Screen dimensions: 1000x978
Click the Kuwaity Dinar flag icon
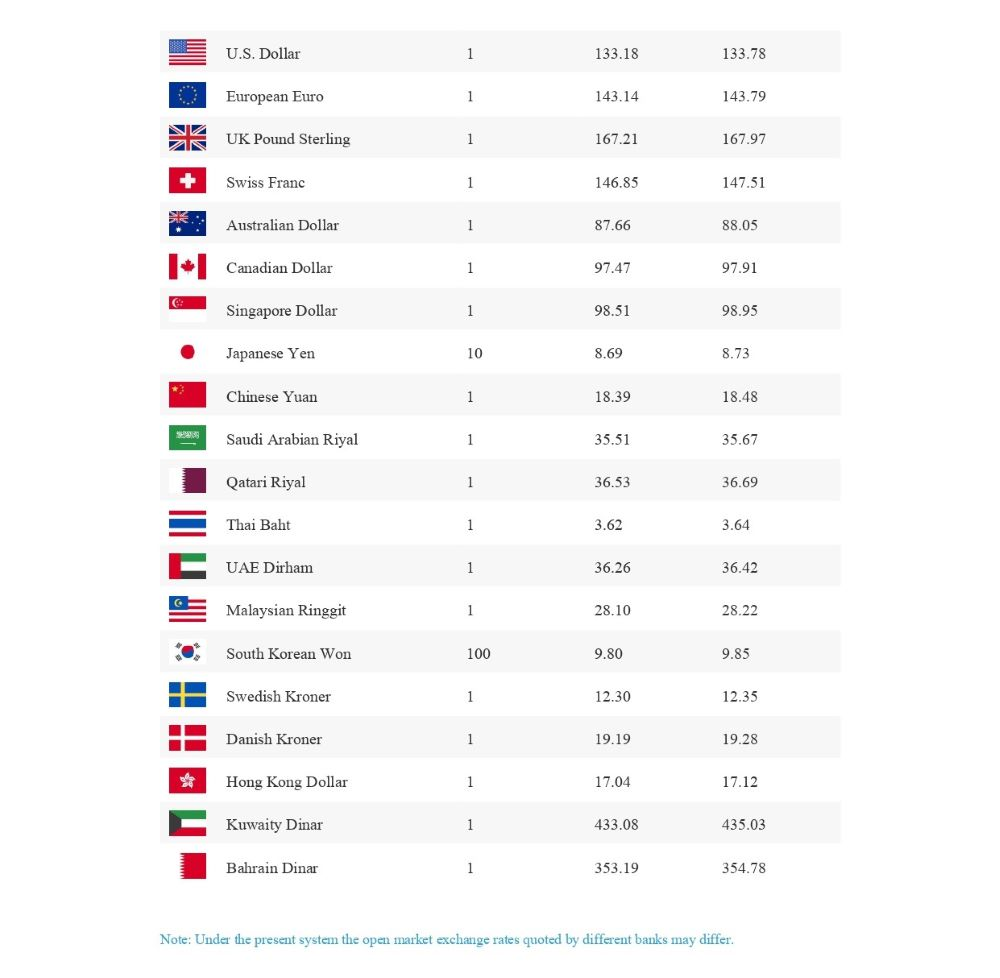tap(187, 824)
